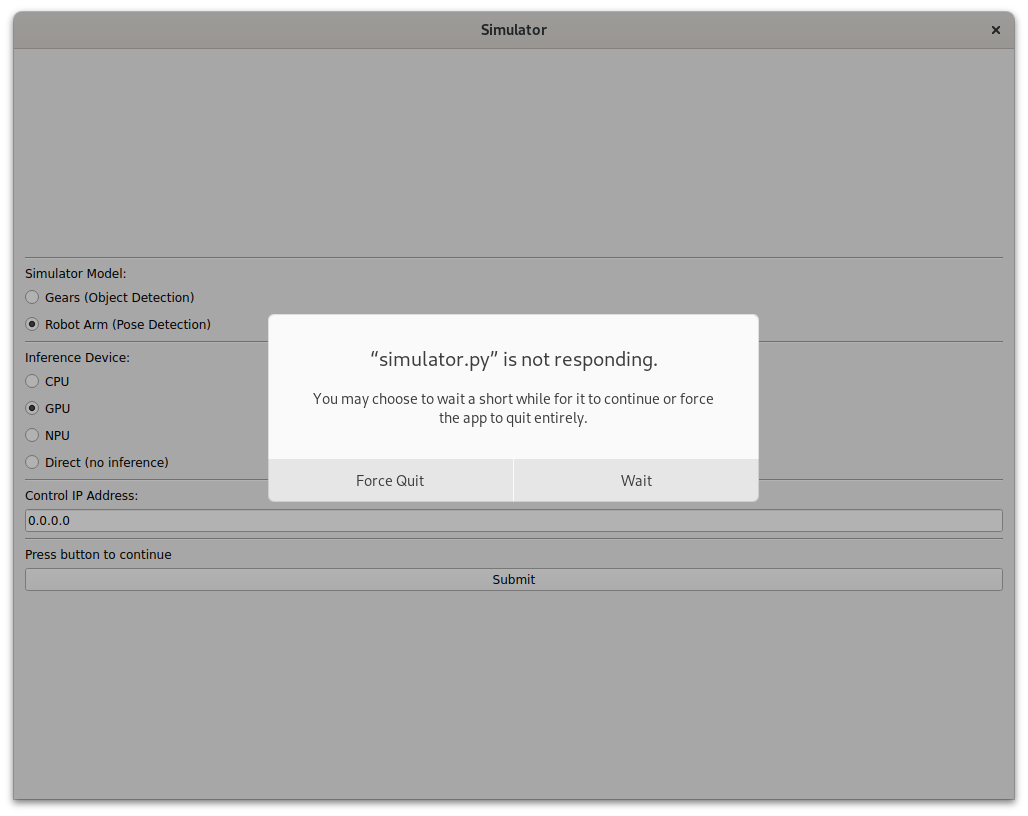Pick NPU as the inference device
1028x816 pixels.
(x=33, y=435)
